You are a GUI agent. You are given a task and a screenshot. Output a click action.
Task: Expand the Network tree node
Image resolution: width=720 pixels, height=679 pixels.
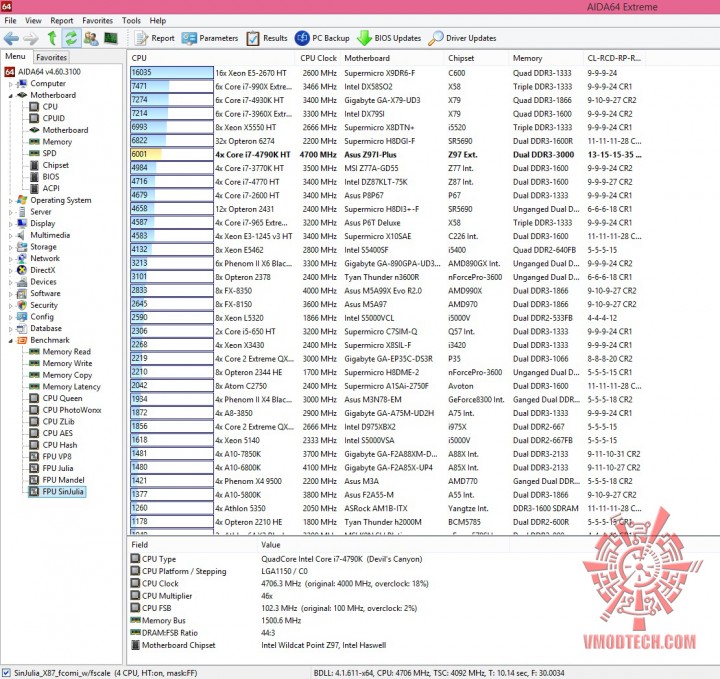pyautogui.click(x=11, y=259)
